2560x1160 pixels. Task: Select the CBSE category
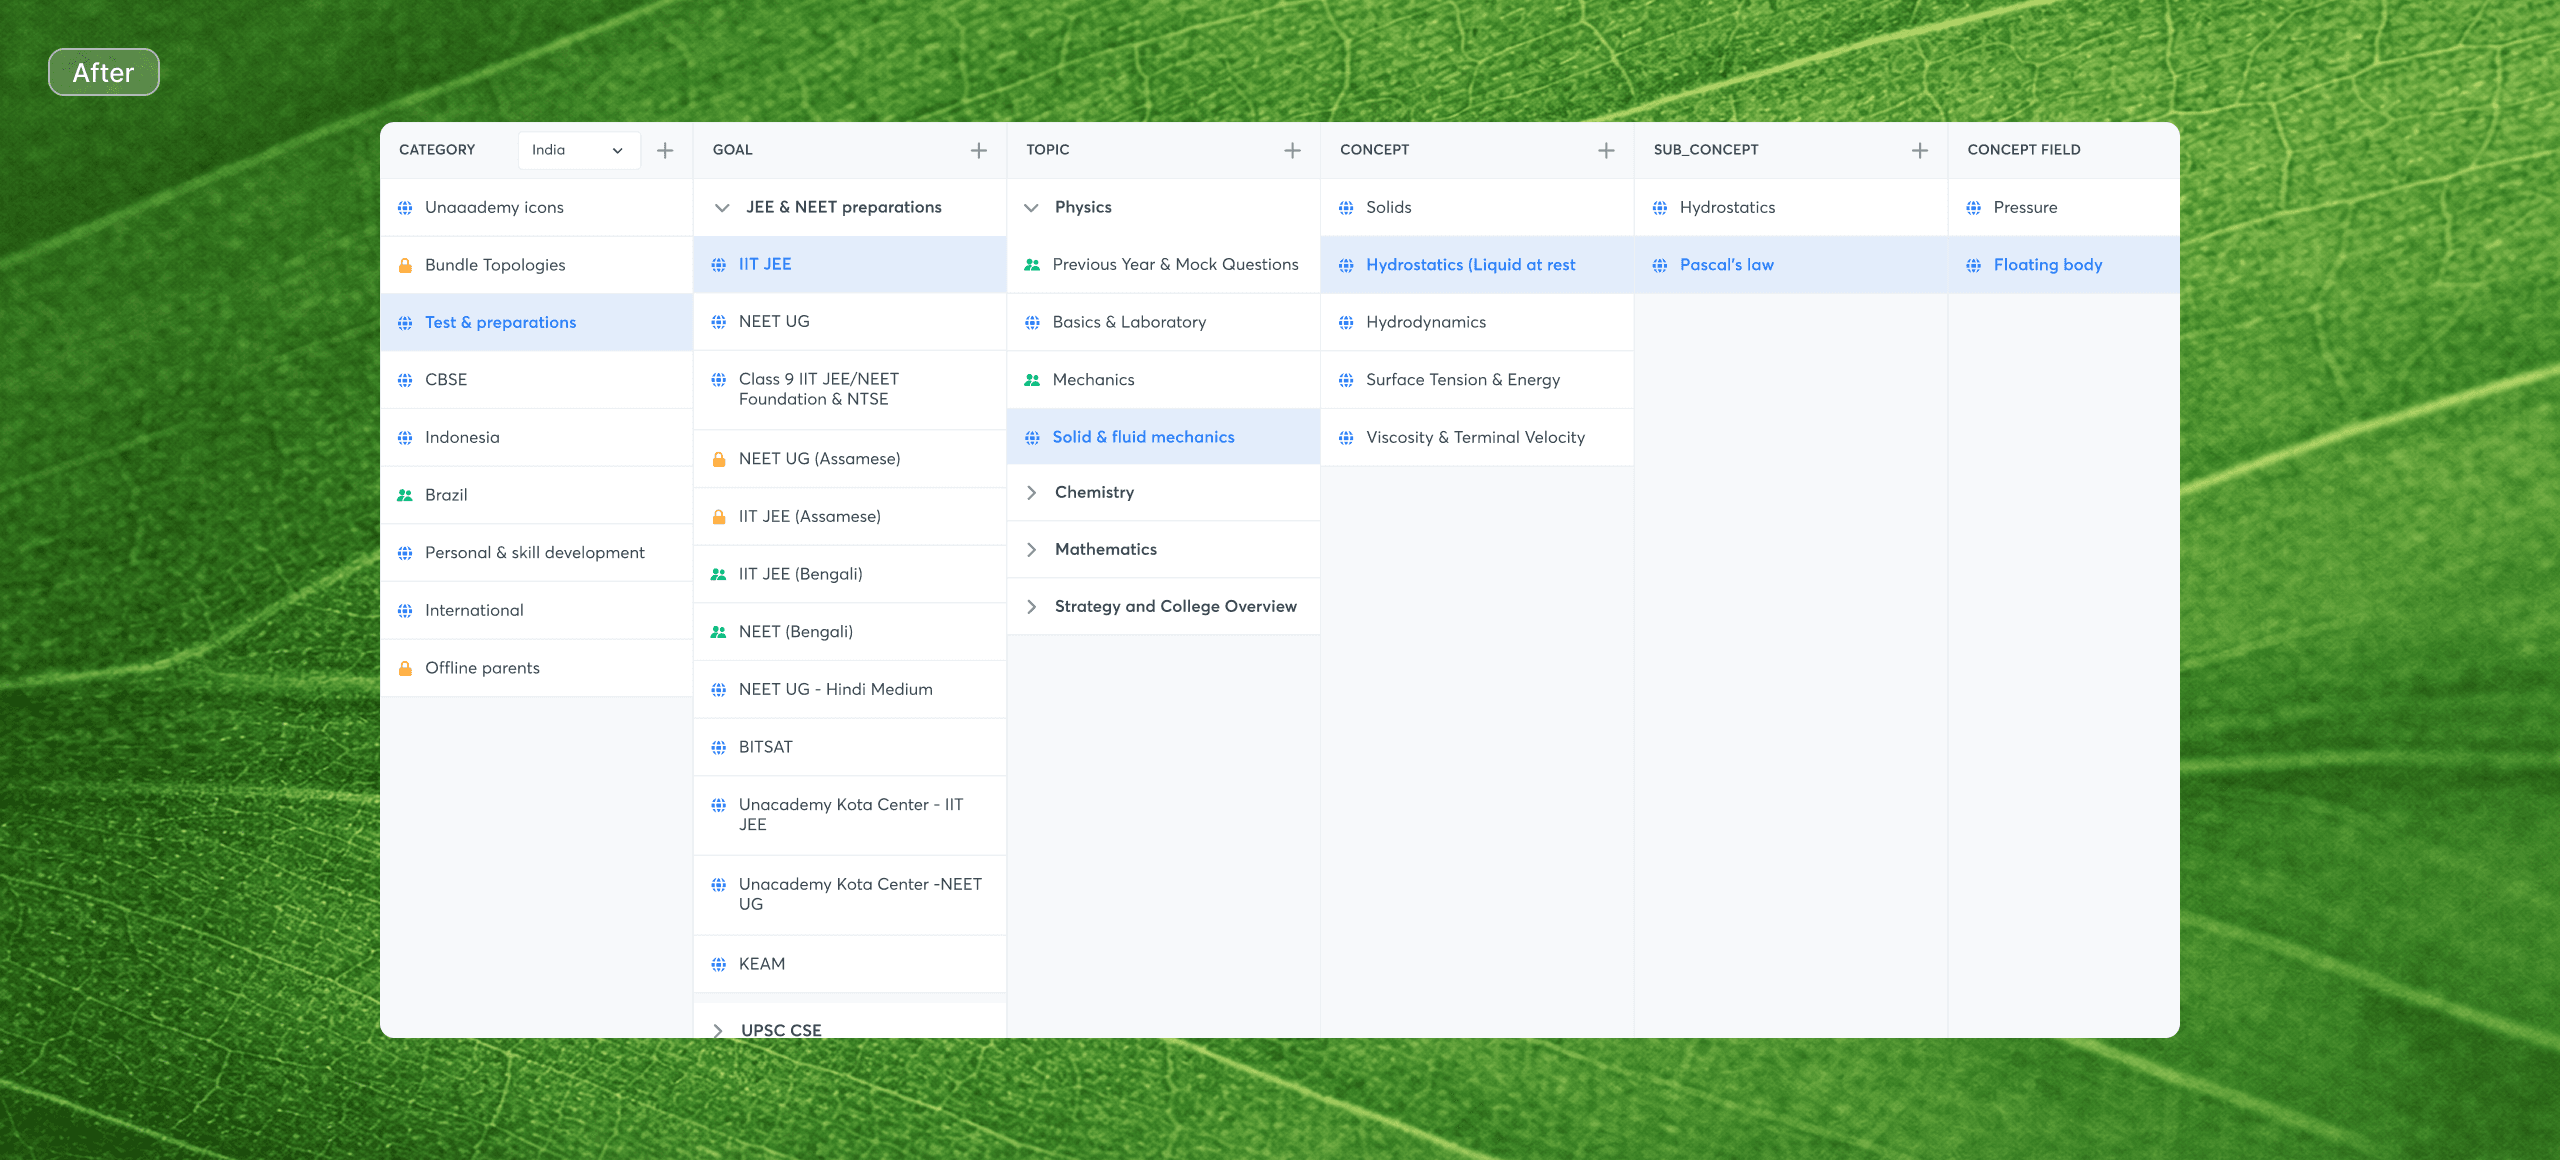coord(446,380)
